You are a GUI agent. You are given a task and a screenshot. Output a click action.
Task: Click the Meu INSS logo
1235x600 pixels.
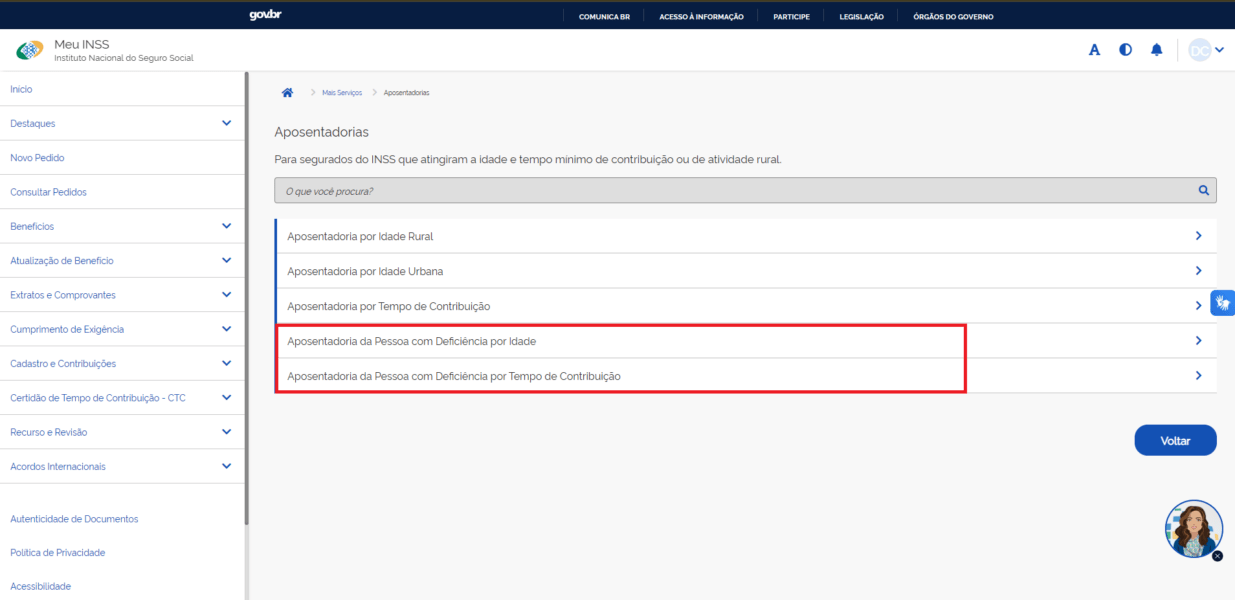(30, 50)
